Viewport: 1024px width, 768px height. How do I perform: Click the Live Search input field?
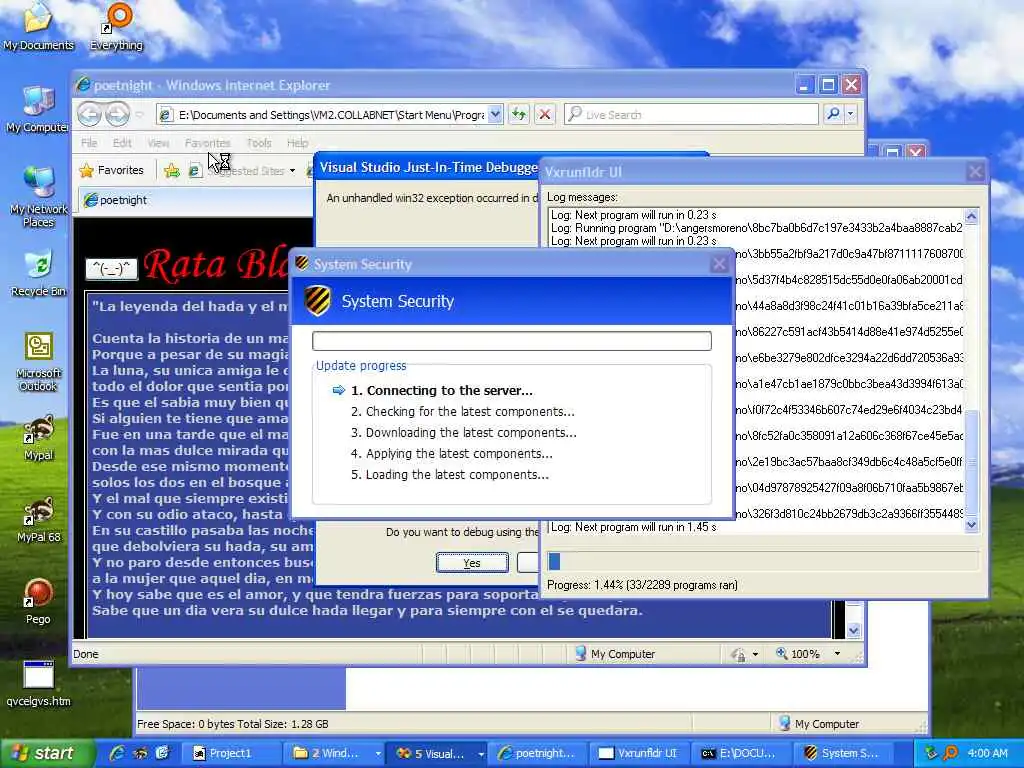click(692, 114)
